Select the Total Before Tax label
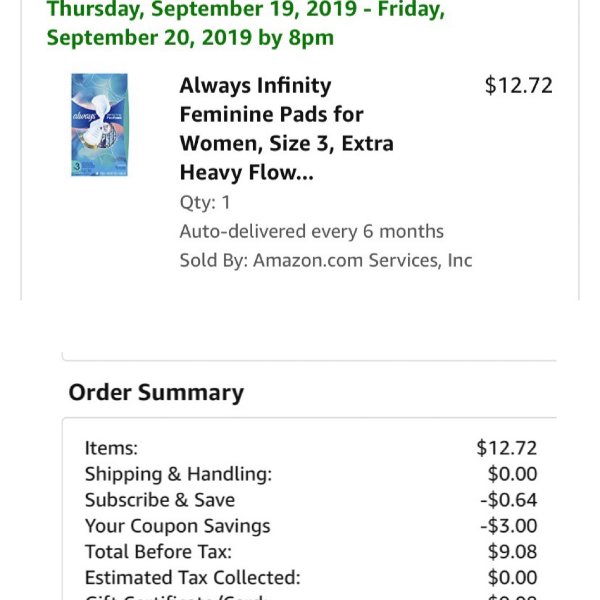The image size is (600, 600). coord(158,552)
